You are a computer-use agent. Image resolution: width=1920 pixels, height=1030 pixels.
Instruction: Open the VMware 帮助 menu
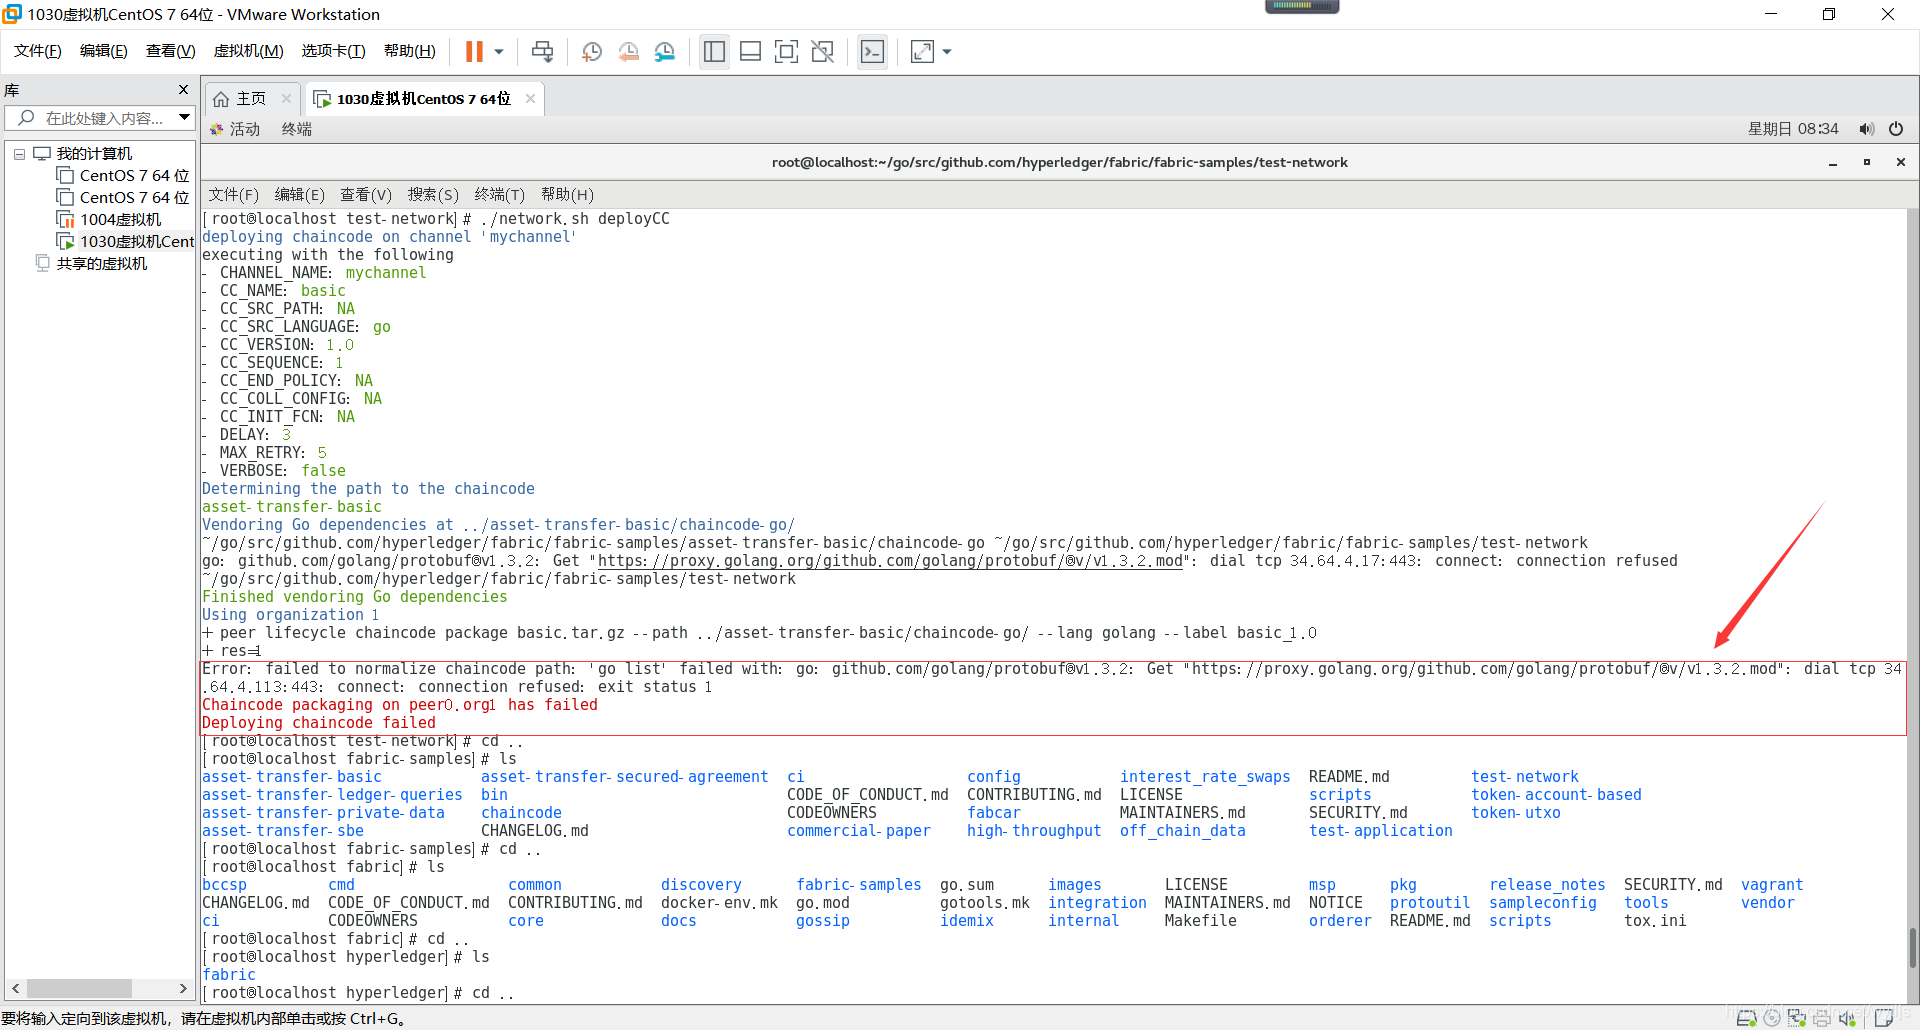pos(410,51)
